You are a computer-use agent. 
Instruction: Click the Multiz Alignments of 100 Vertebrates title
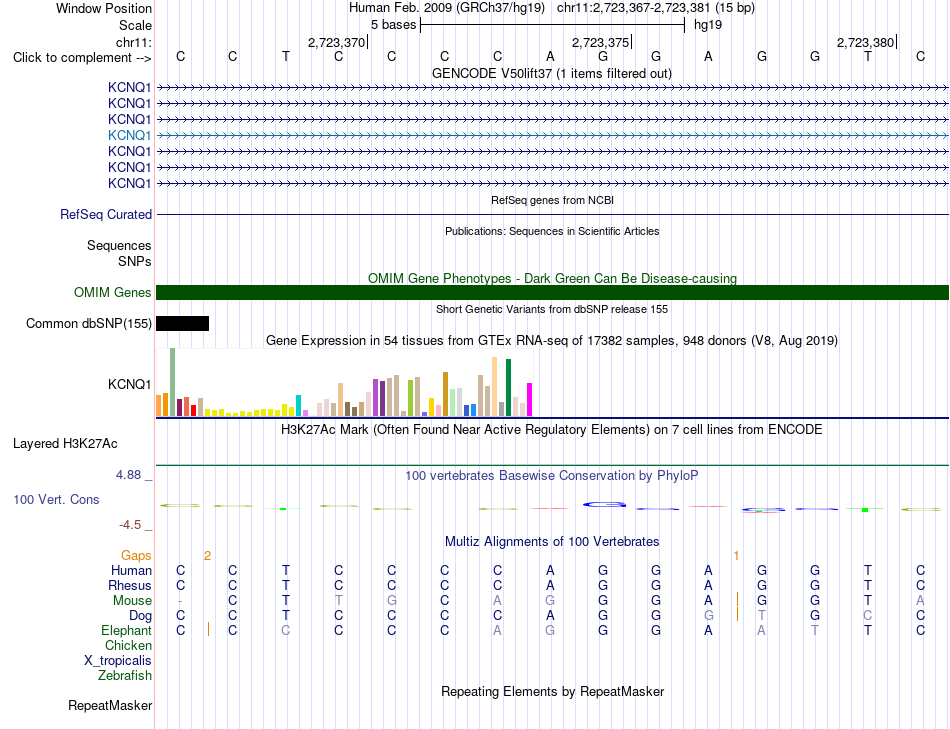coord(552,542)
